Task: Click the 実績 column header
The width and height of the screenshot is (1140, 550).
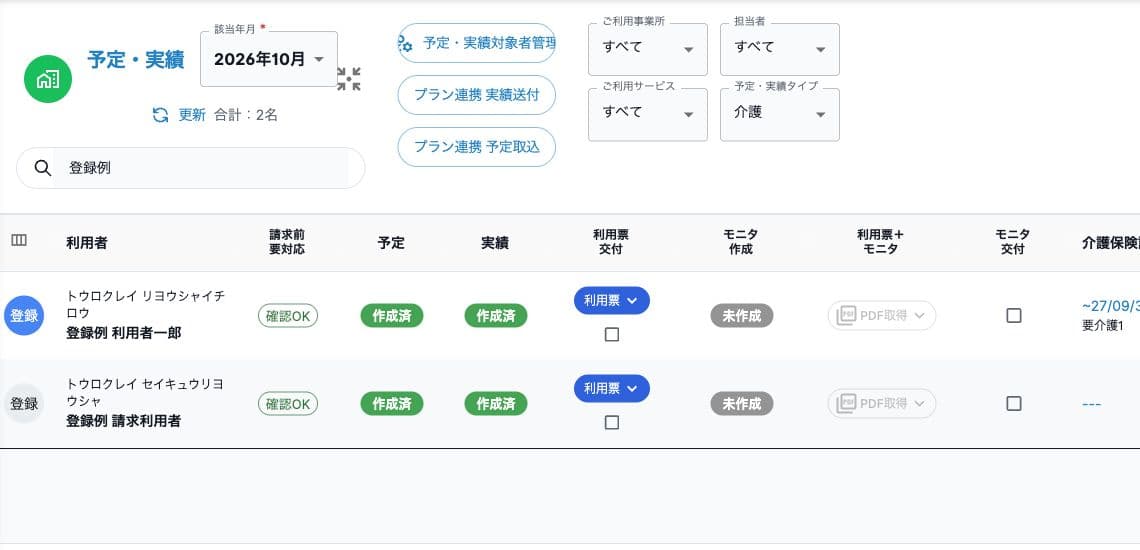Action: (x=495, y=243)
